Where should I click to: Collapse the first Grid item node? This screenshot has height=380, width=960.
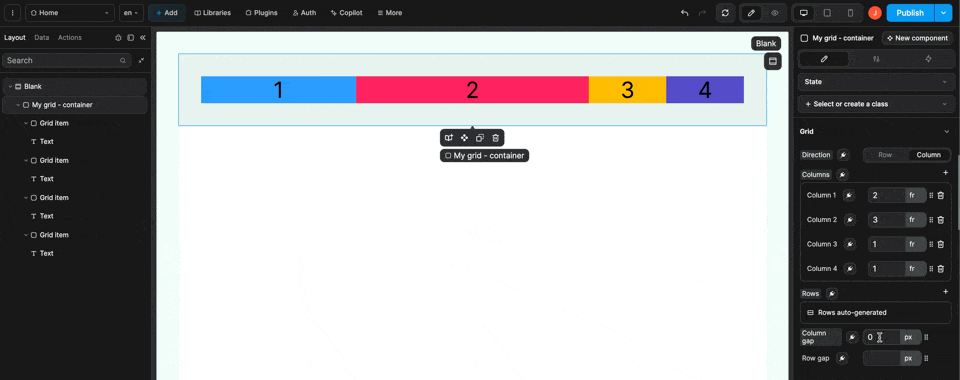coord(26,124)
